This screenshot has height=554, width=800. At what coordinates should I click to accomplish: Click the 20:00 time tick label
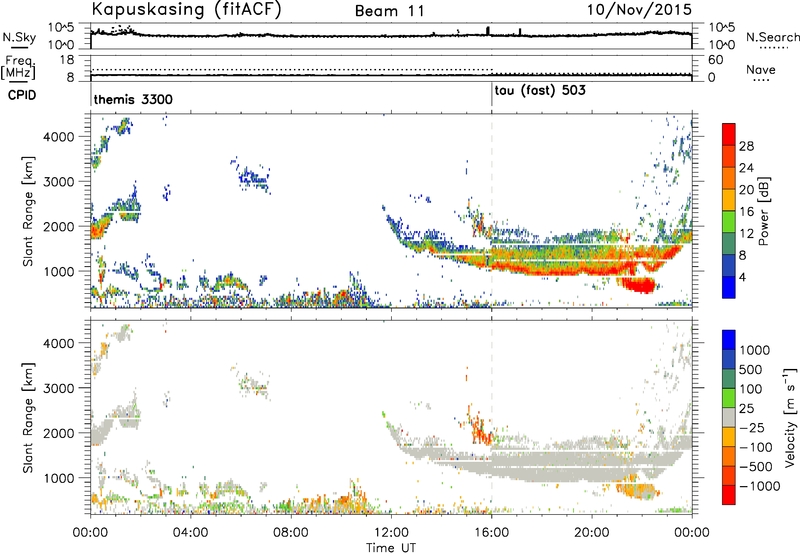592,533
